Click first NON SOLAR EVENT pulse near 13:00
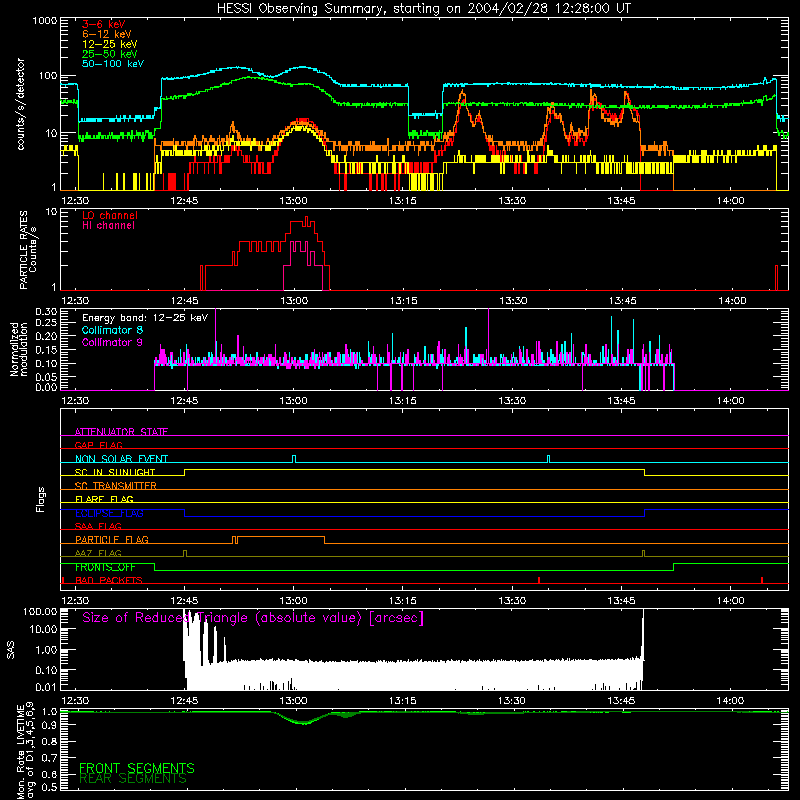The width and height of the screenshot is (800, 800). [293, 459]
